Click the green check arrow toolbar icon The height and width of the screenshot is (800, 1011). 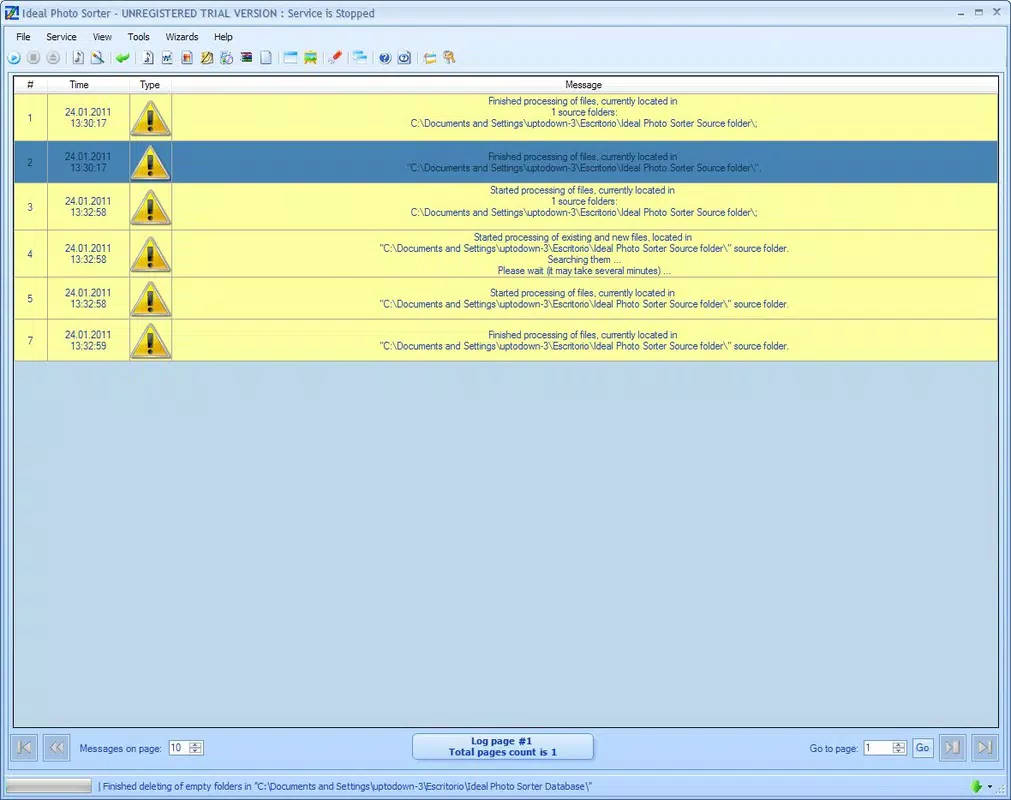coord(123,58)
